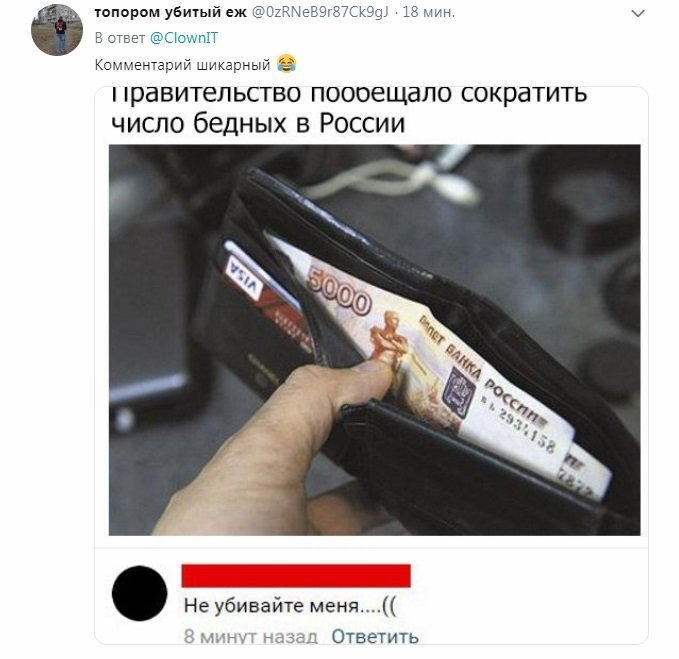The image size is (679, 659).
Task: Expand the tweet options chevron
Action: (x=638, y=13)
